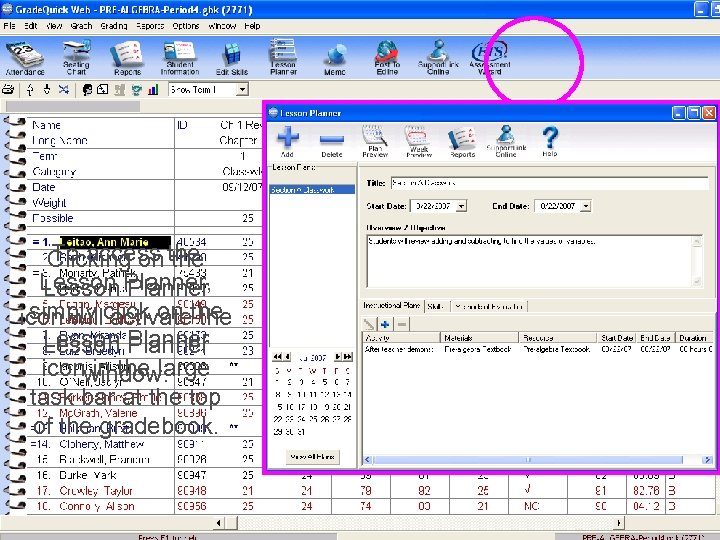Click into the Overview / Objectives text area
Screen dimensions: 720x540
tap(529, 261)
